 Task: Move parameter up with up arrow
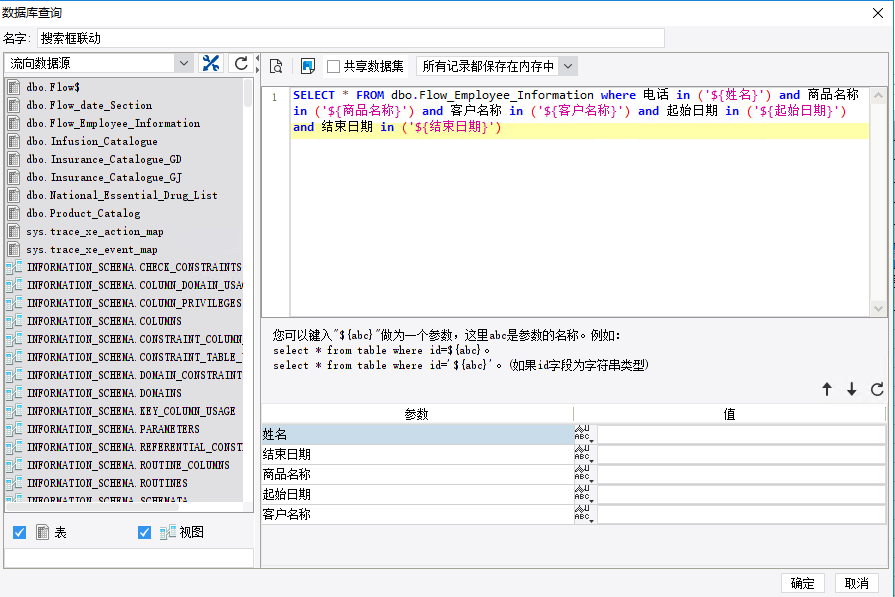[x=827, y=389]
